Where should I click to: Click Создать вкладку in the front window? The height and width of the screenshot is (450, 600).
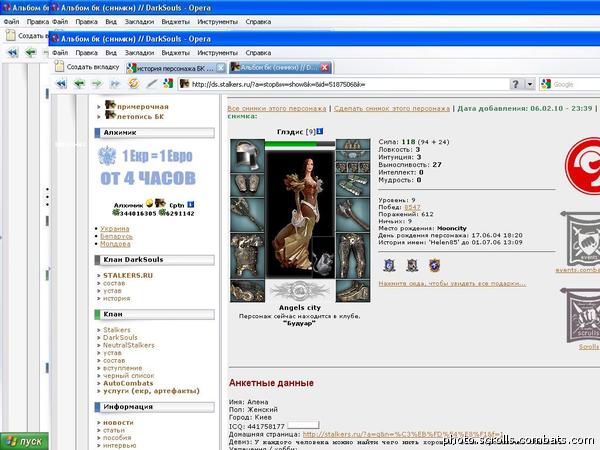(87, 67)
